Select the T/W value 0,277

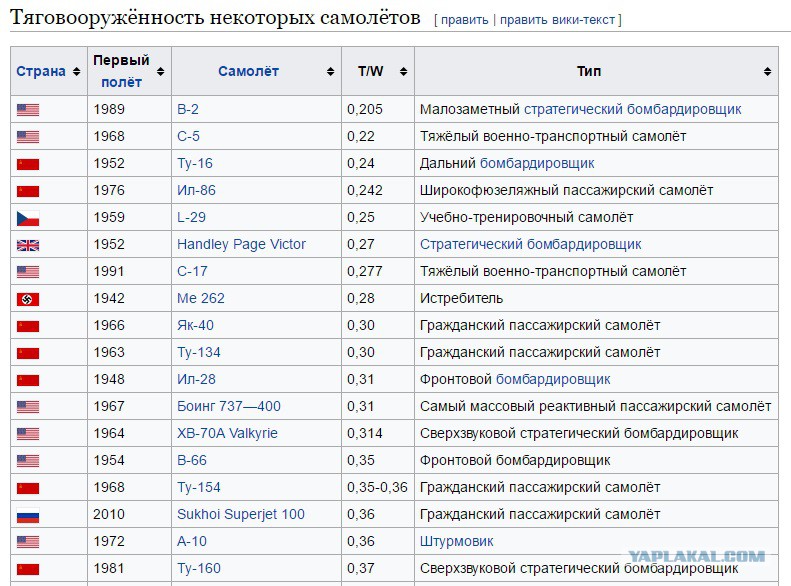point(365,271)
